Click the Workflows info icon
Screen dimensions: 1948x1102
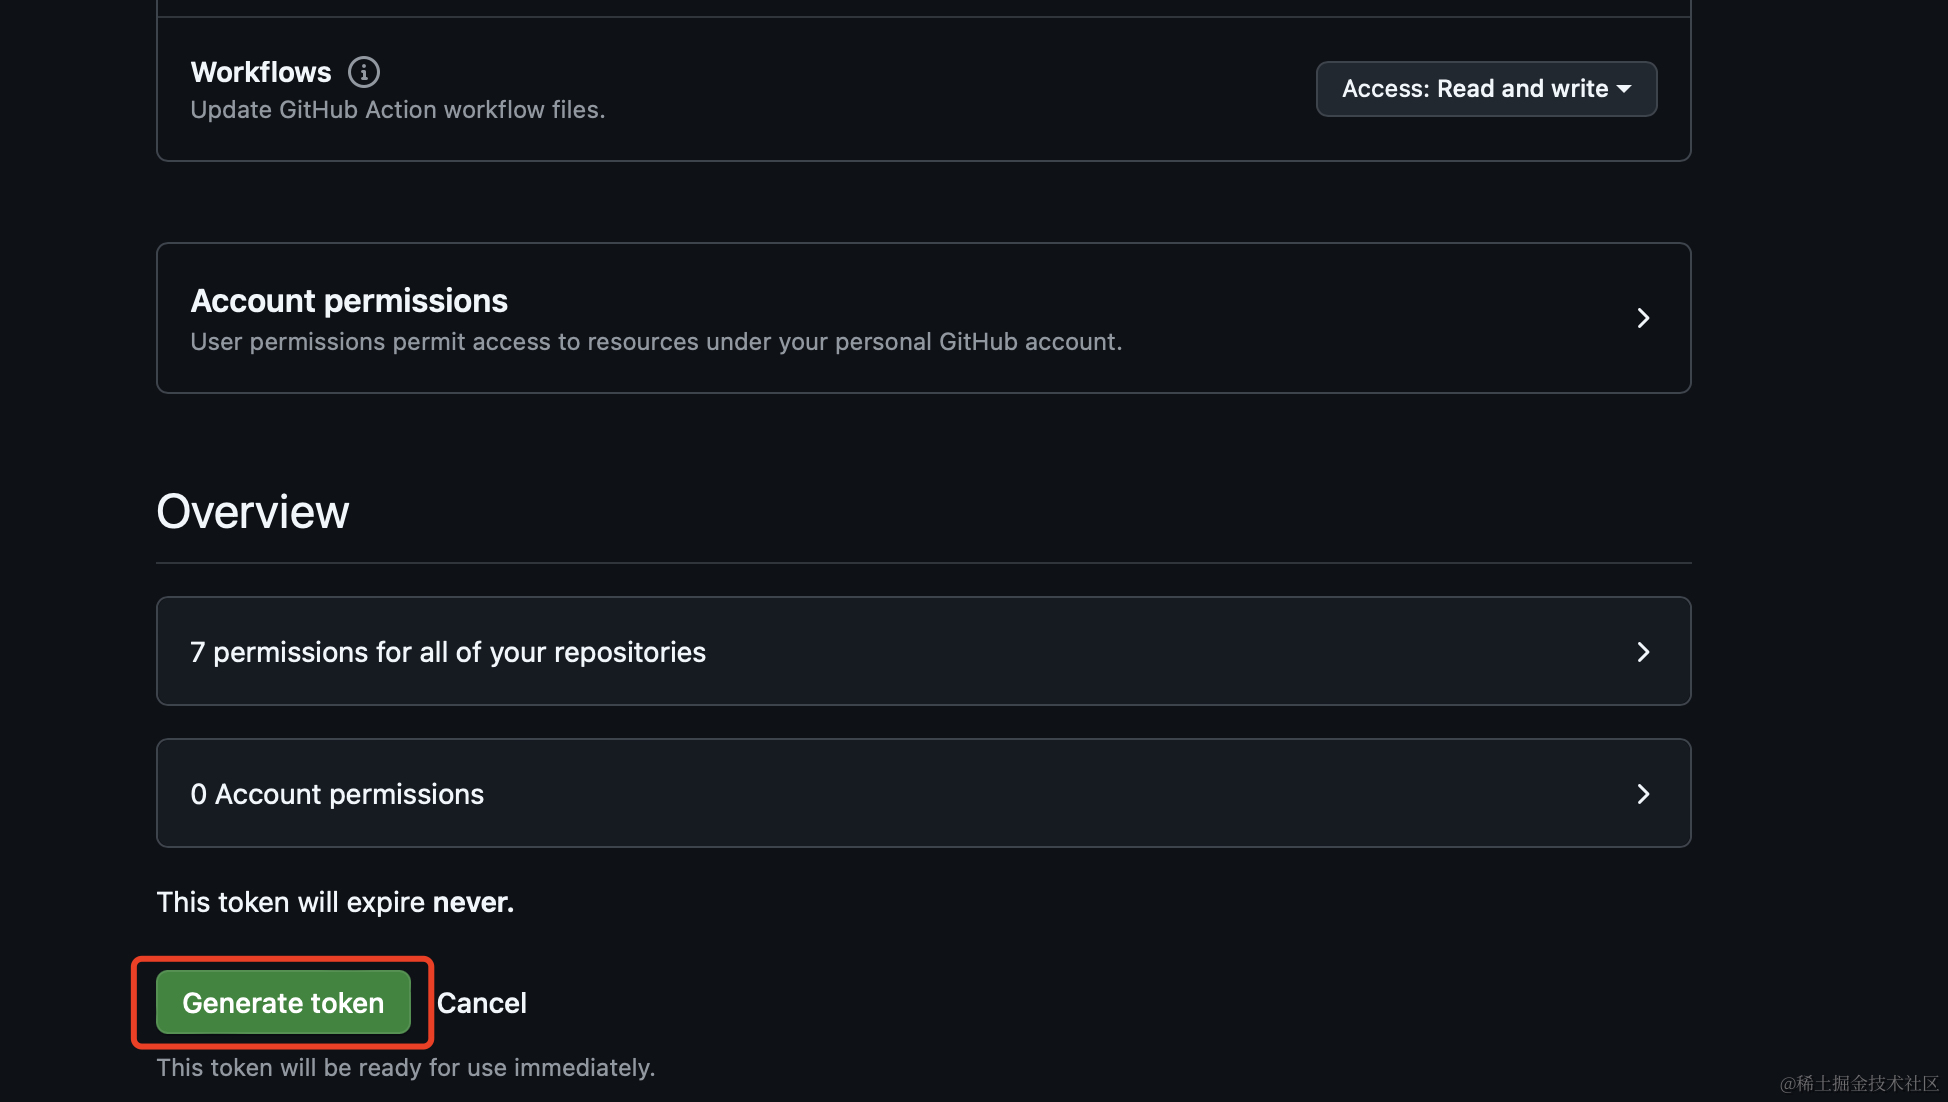coord(364,72)
